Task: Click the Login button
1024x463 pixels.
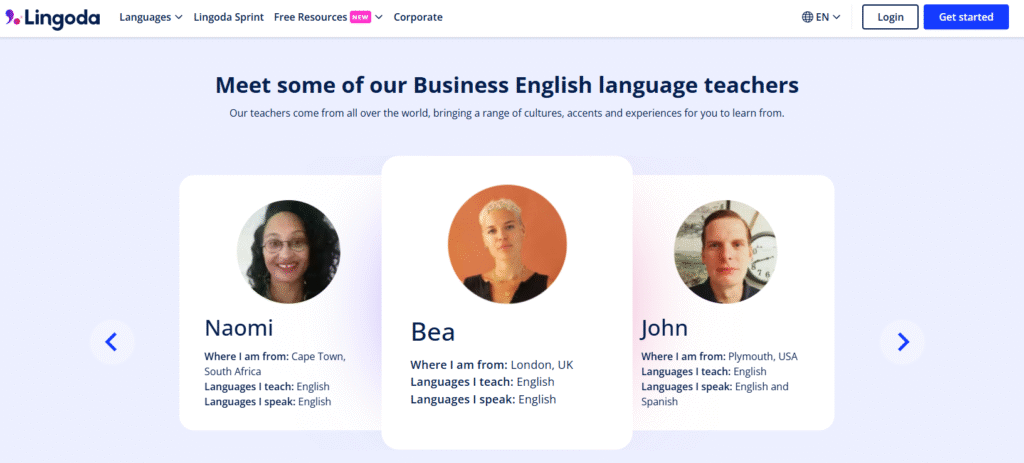Action: 889,17
